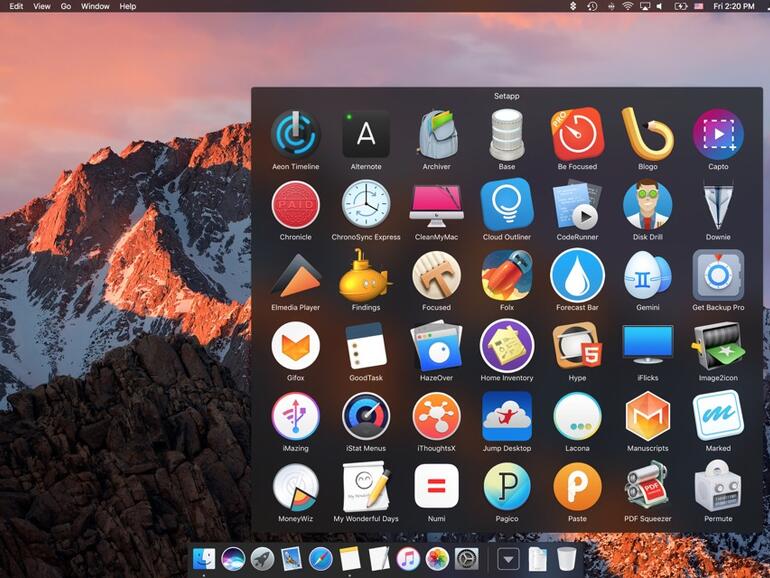Screen dimensions: 770x578
Task: Launch PDF Squeezer
Action: click(x=648, y=487)
